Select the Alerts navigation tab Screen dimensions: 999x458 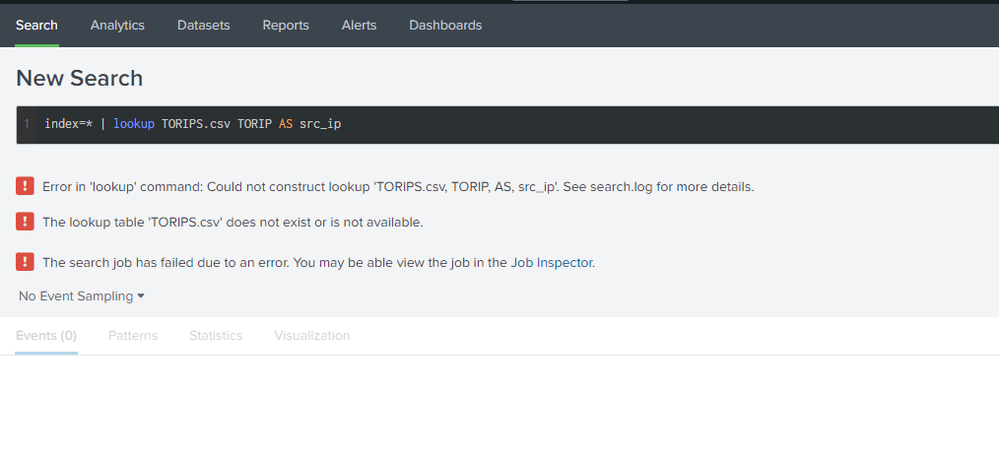tap(359, 25)
